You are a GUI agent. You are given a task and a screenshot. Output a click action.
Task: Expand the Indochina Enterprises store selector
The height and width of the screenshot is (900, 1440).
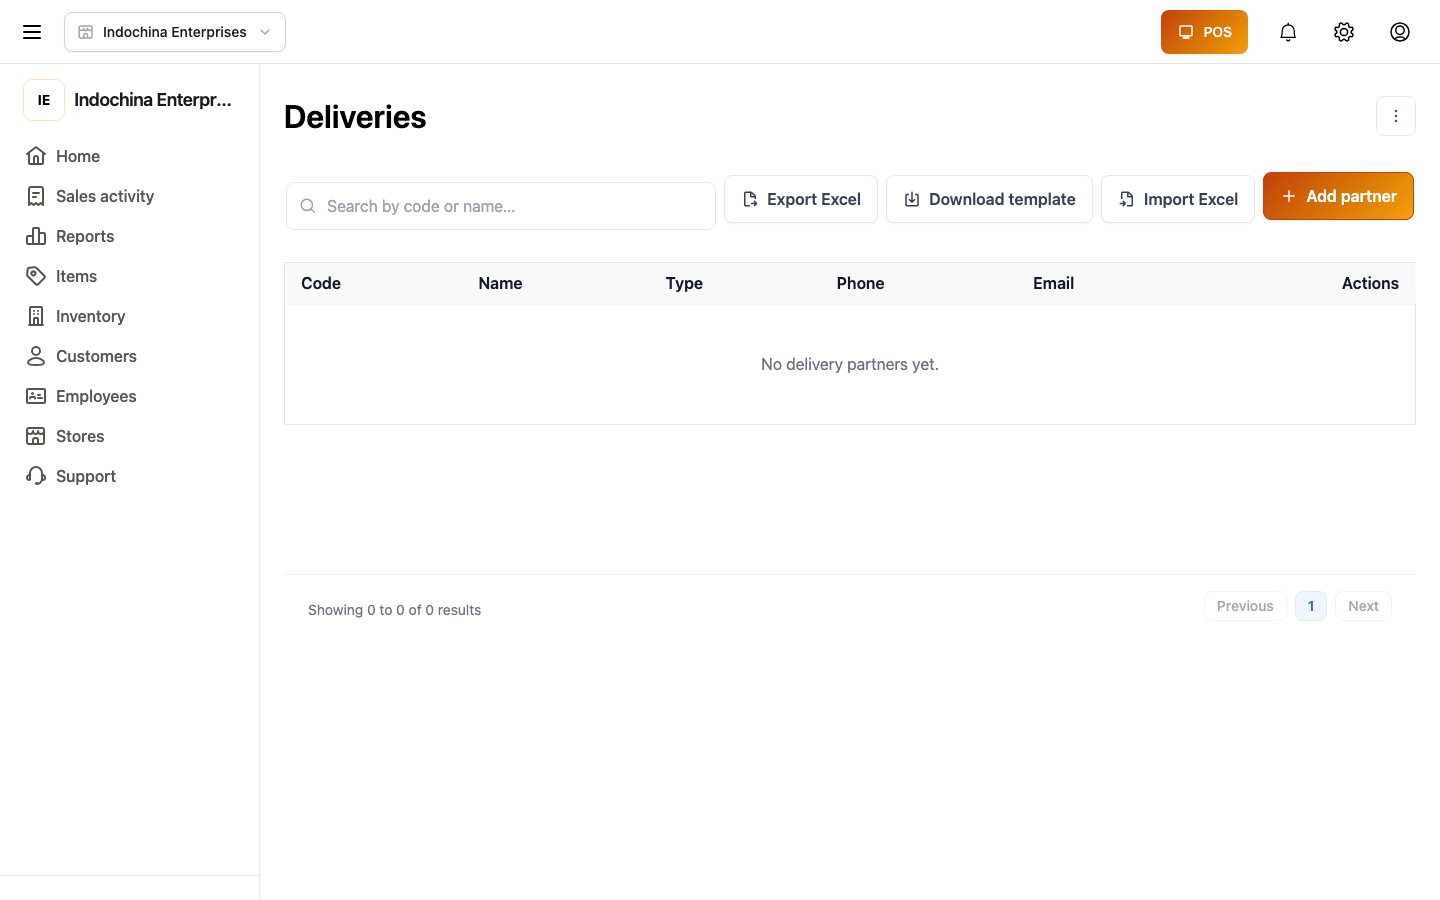pos(175,32)
